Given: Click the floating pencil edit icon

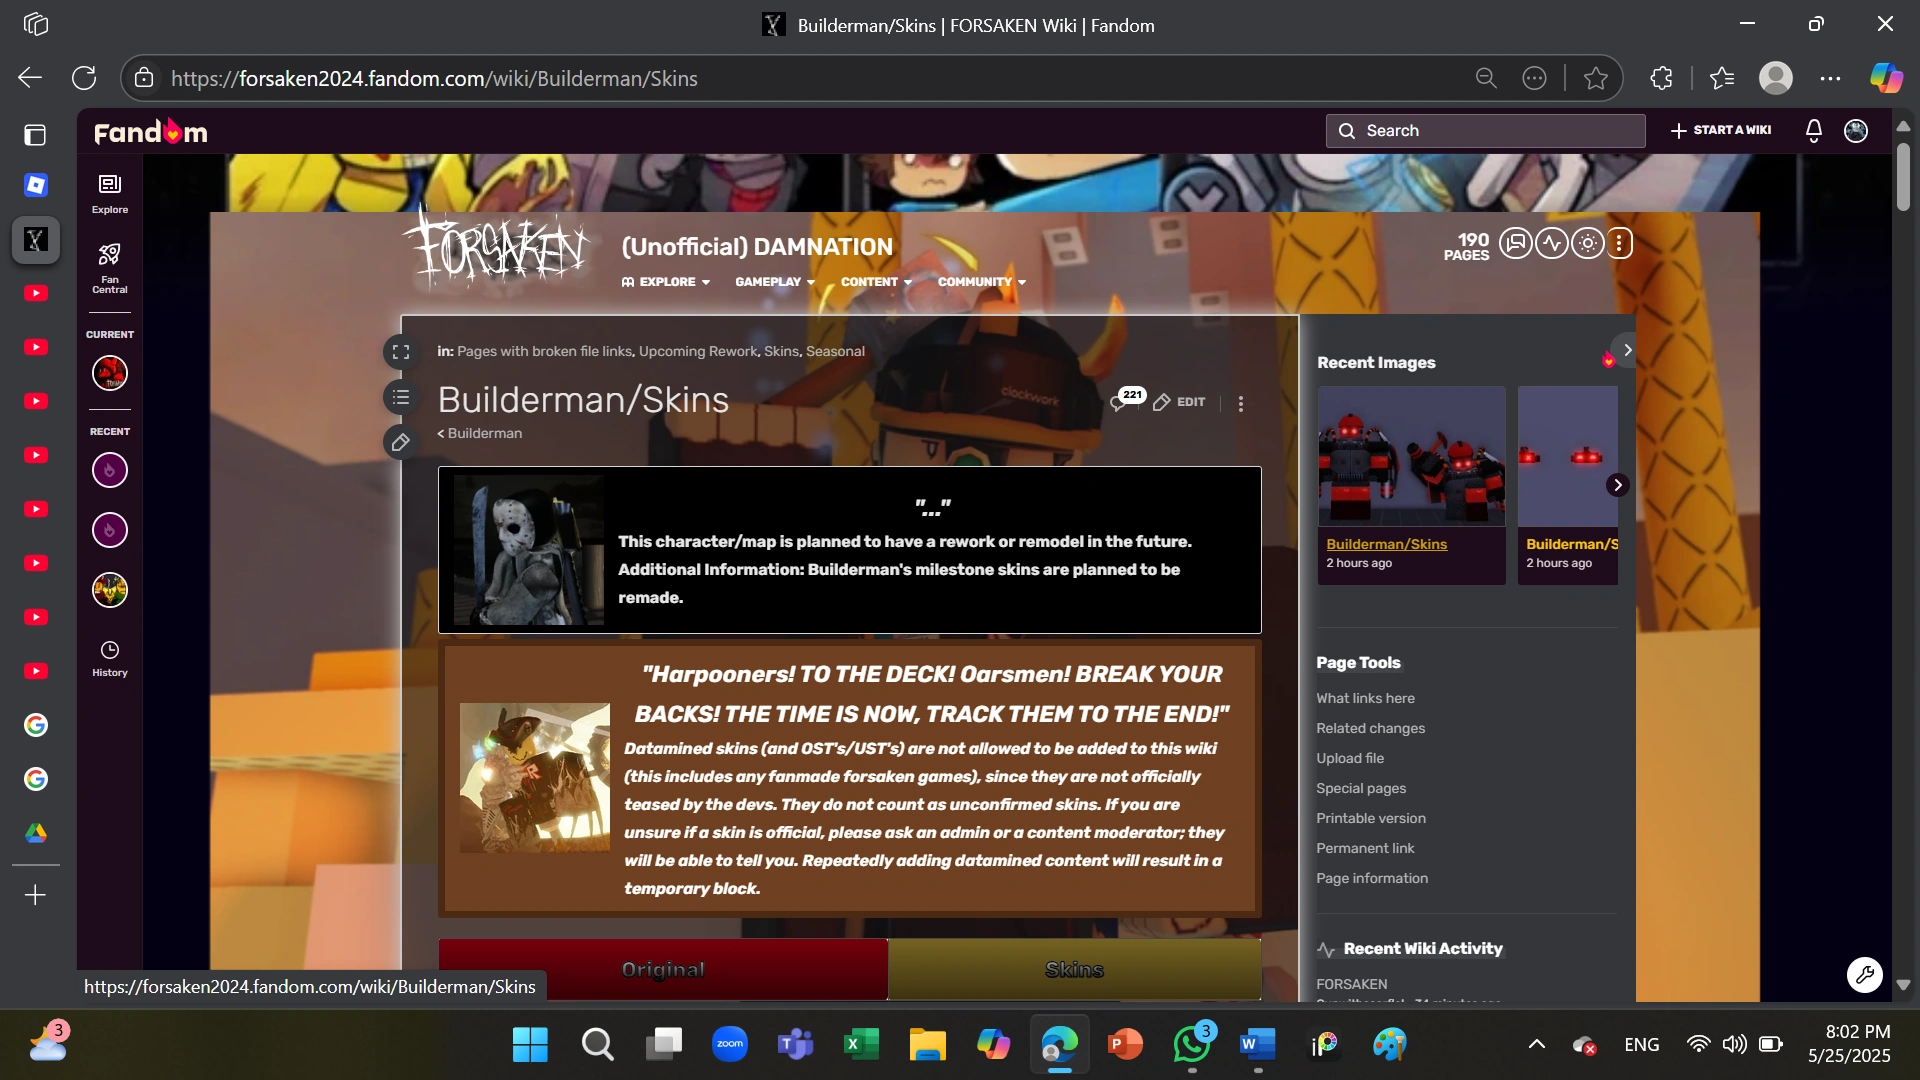Looking at the screenshot, I should click(x=401, y=442).
